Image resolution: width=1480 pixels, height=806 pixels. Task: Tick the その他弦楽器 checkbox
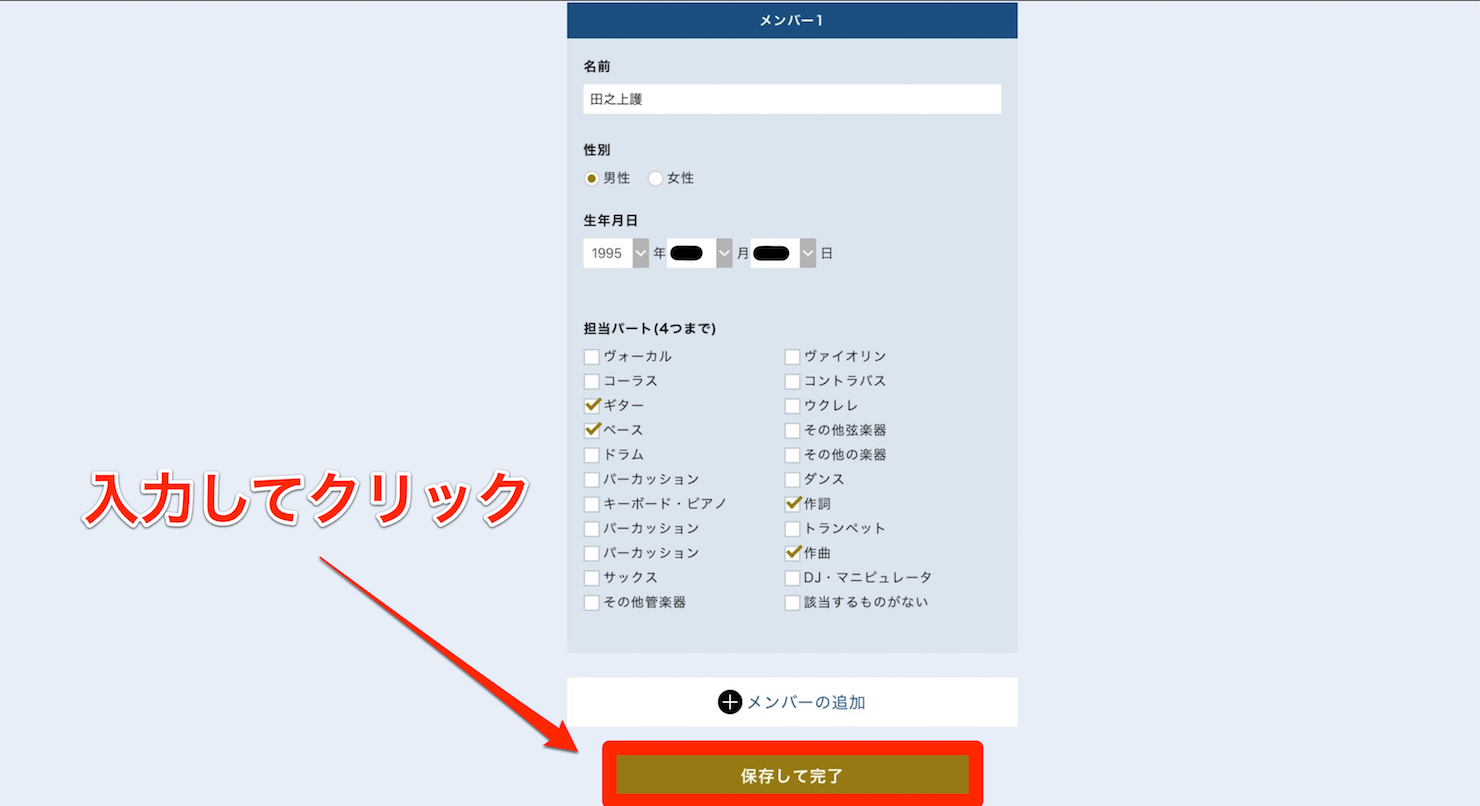point(792,430)
